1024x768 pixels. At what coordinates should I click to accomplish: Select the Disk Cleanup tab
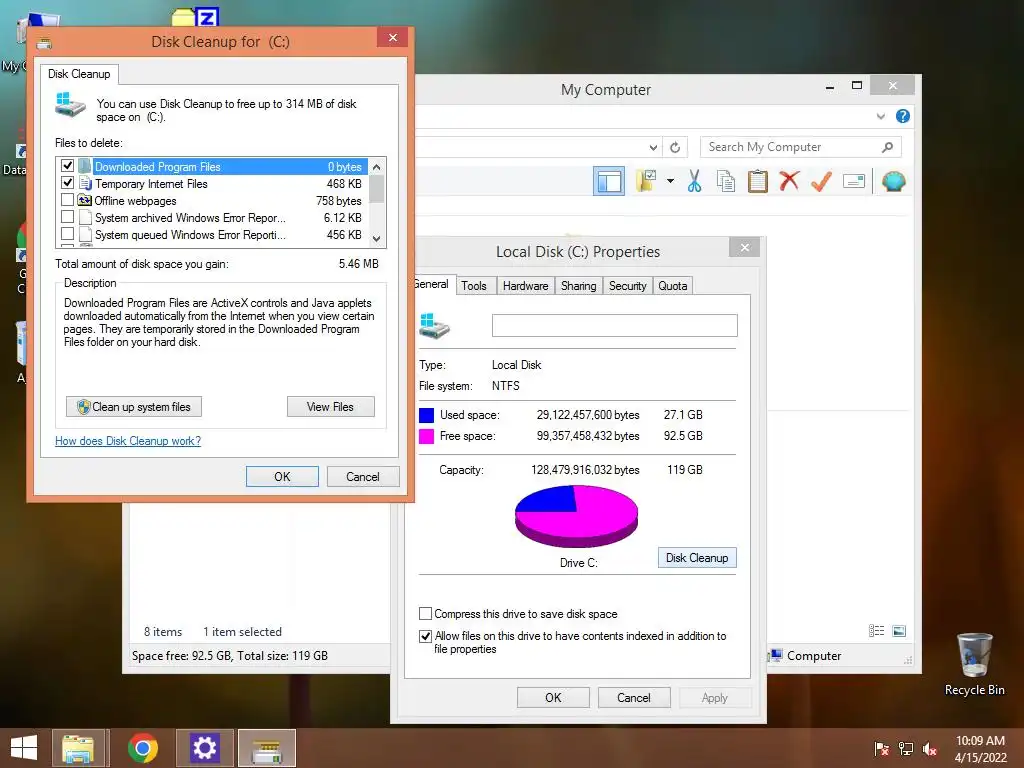[x=79, y=74]
